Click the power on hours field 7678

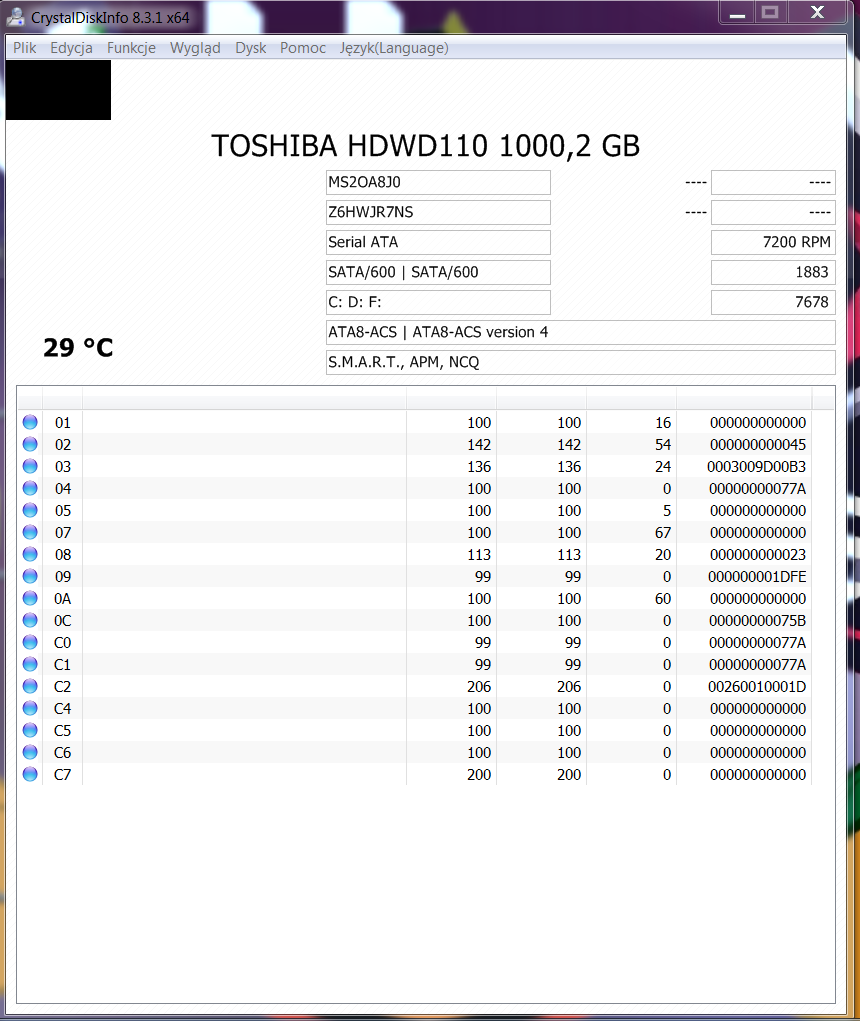click(773, 302)
